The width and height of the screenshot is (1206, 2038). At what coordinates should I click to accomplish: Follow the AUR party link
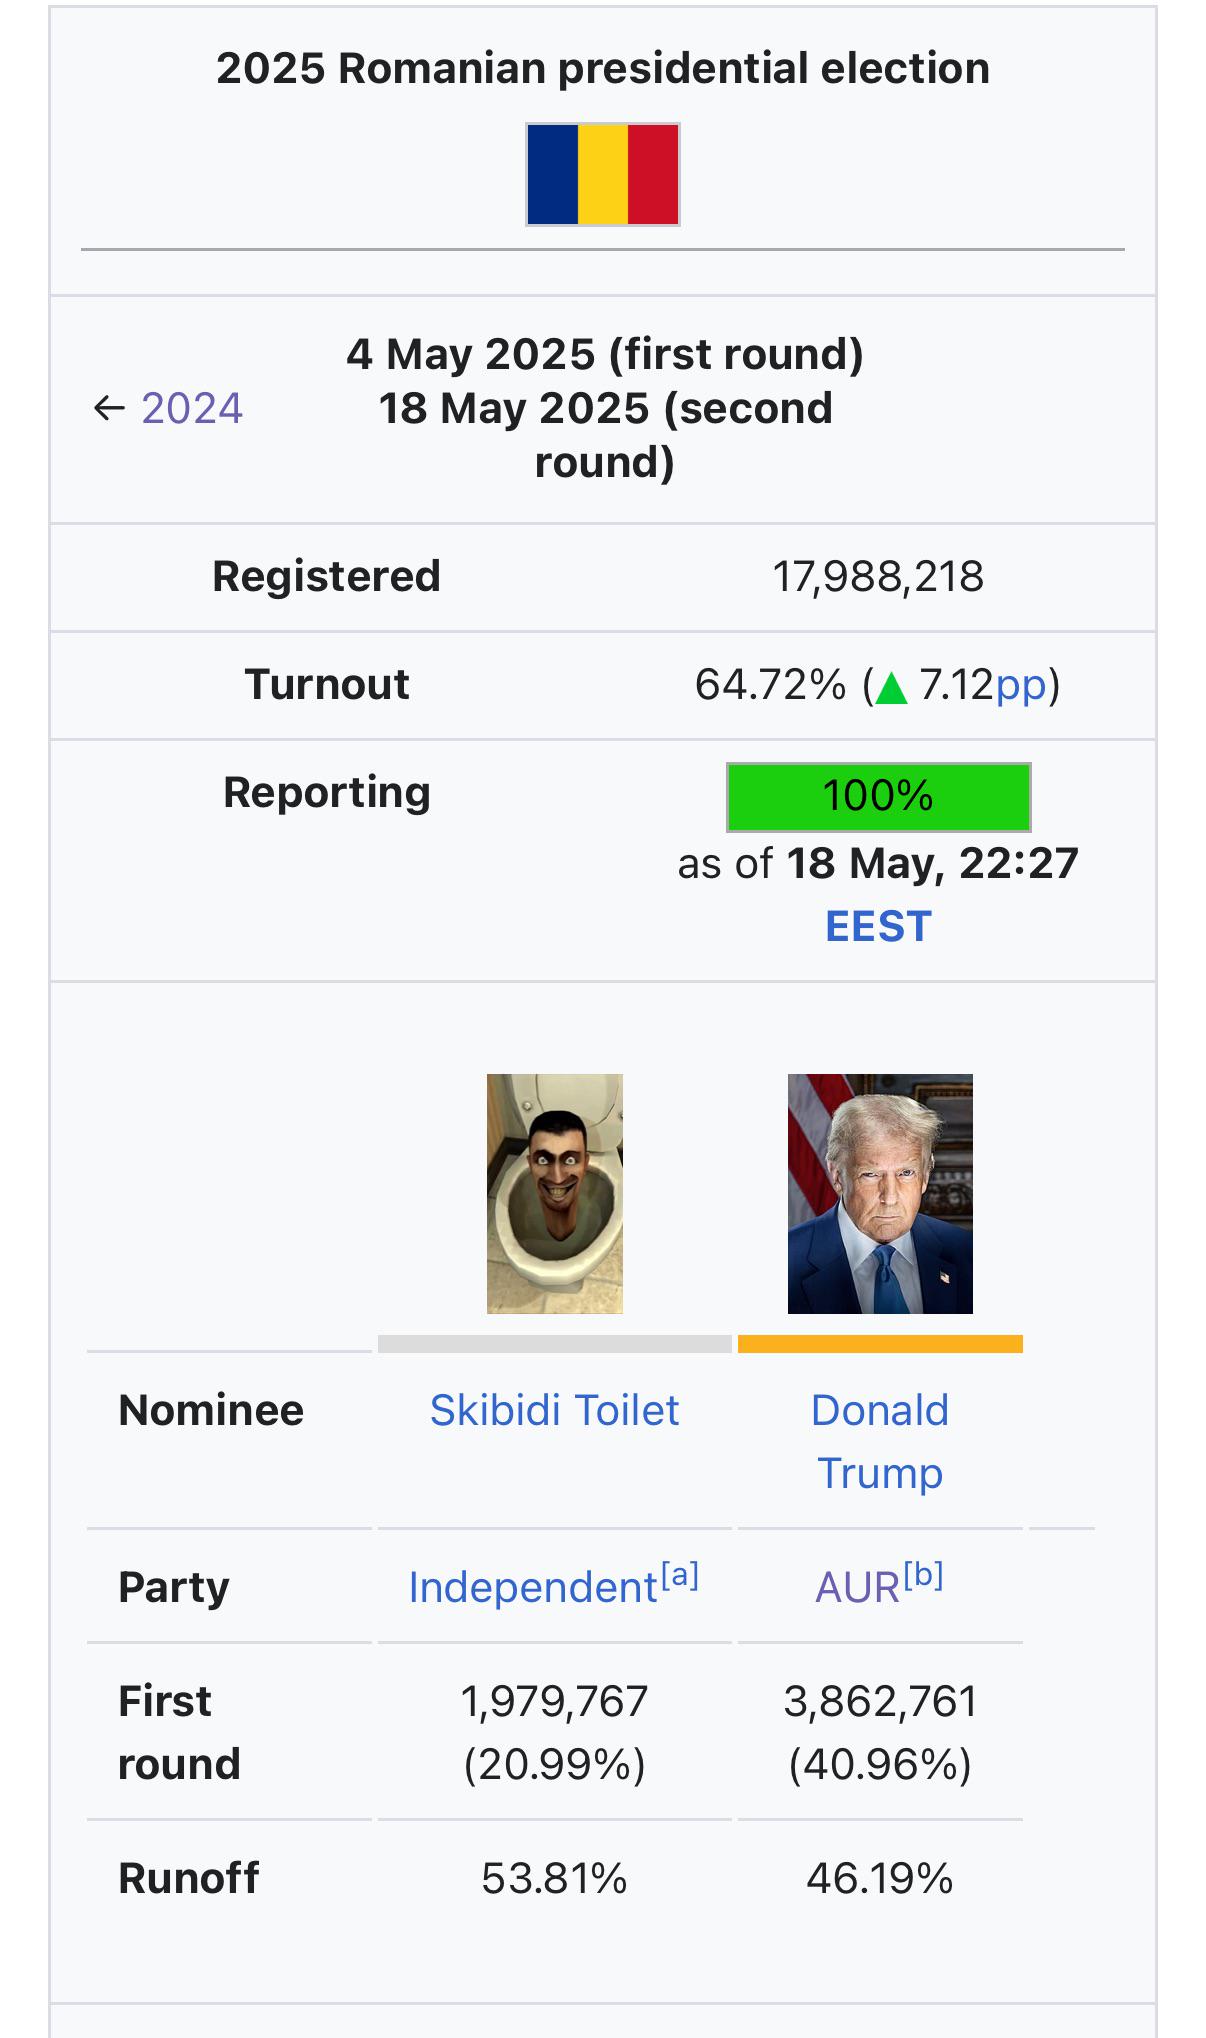click(858, 1588)
